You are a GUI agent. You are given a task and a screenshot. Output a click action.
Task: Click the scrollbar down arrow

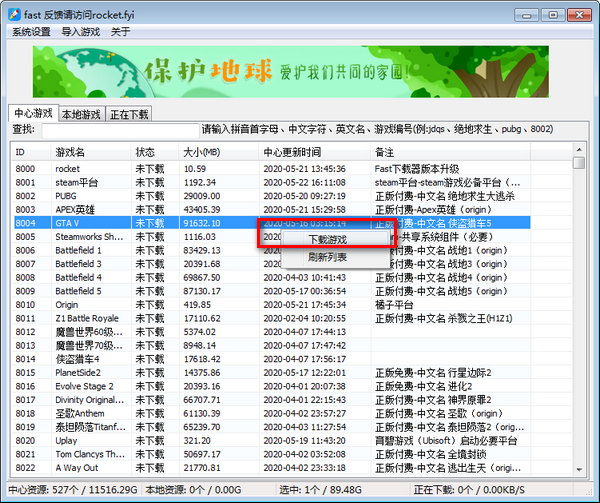[579, 469]
